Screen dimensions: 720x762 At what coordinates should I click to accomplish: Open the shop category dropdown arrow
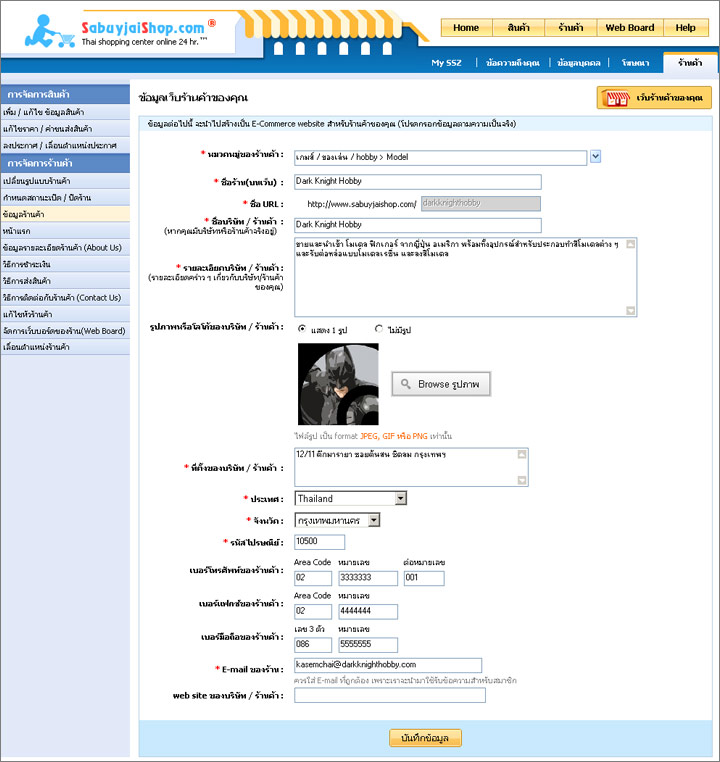click(x=596, y=156)
